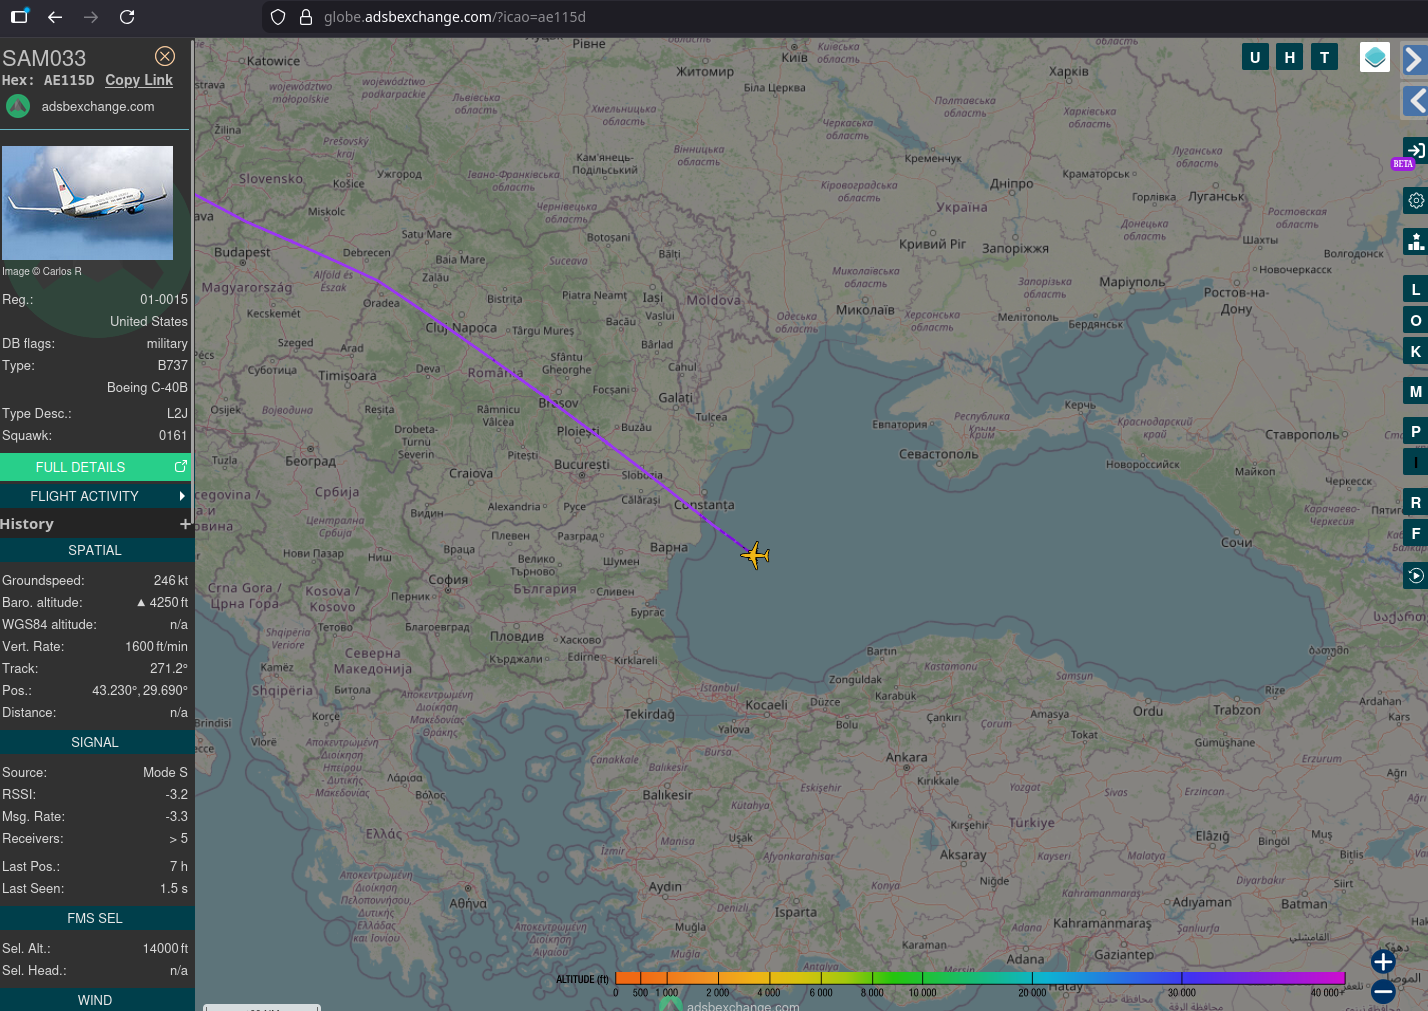Click the Track value 271.2°
This screenshot has width=1428, height=1011.
coord(169,668)
